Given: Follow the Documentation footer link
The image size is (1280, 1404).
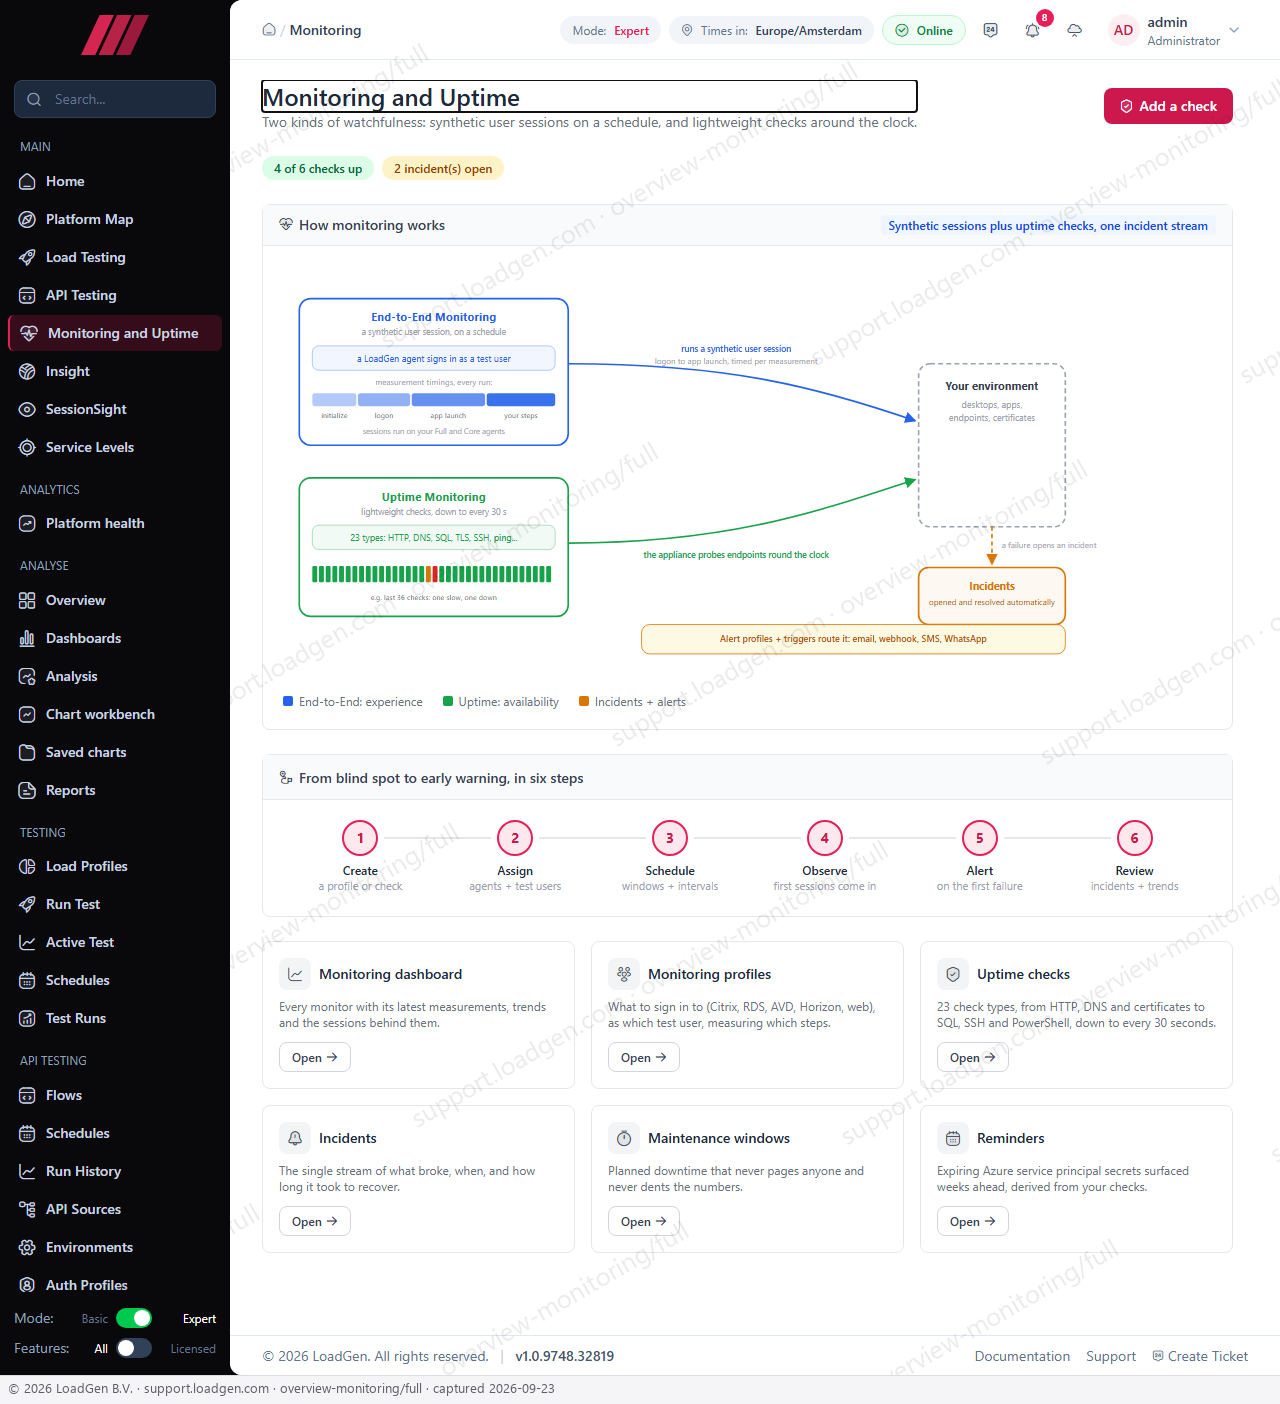Looking at the screenshot, I should pos(1022,1356).
